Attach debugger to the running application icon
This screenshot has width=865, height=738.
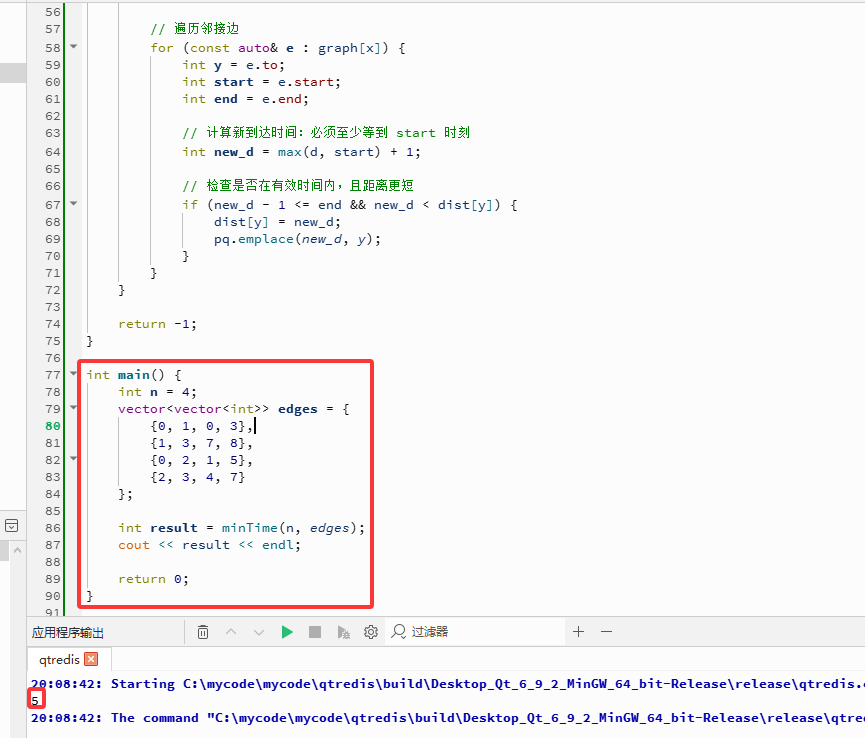pyautogui.click(x=343, y=632)
